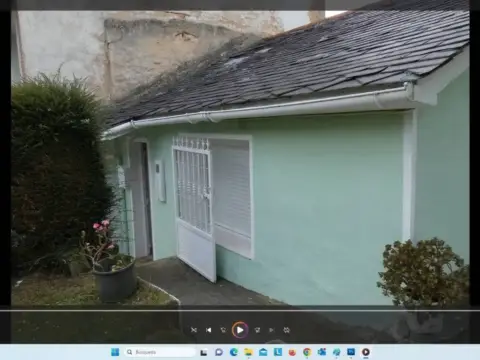Open the Photoshop taskbar icon
The image size is (480, 360).
(351, 352)
